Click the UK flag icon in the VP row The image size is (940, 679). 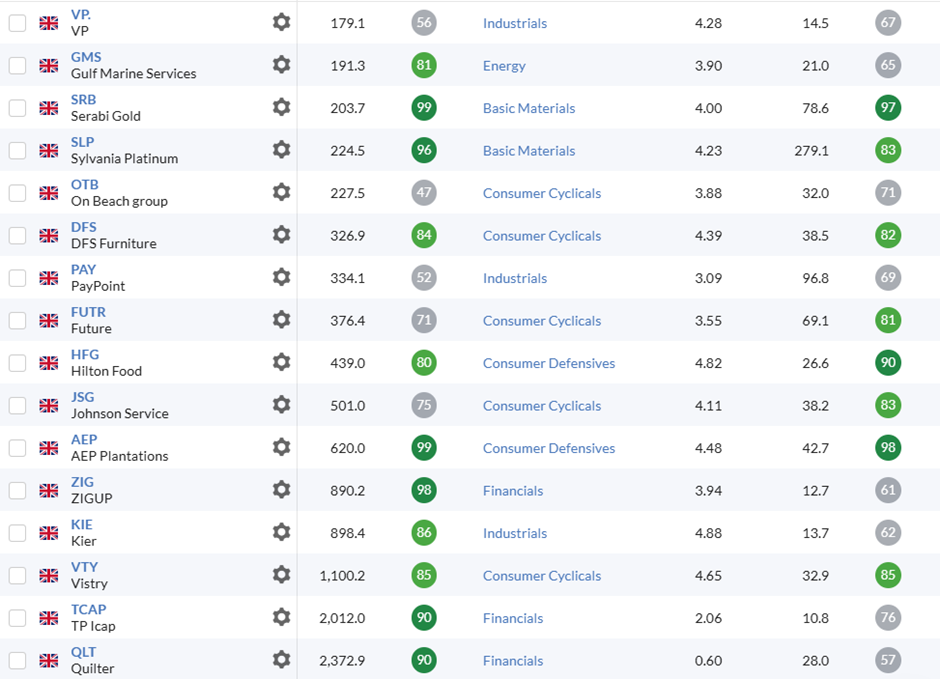(x=49, y=23)
